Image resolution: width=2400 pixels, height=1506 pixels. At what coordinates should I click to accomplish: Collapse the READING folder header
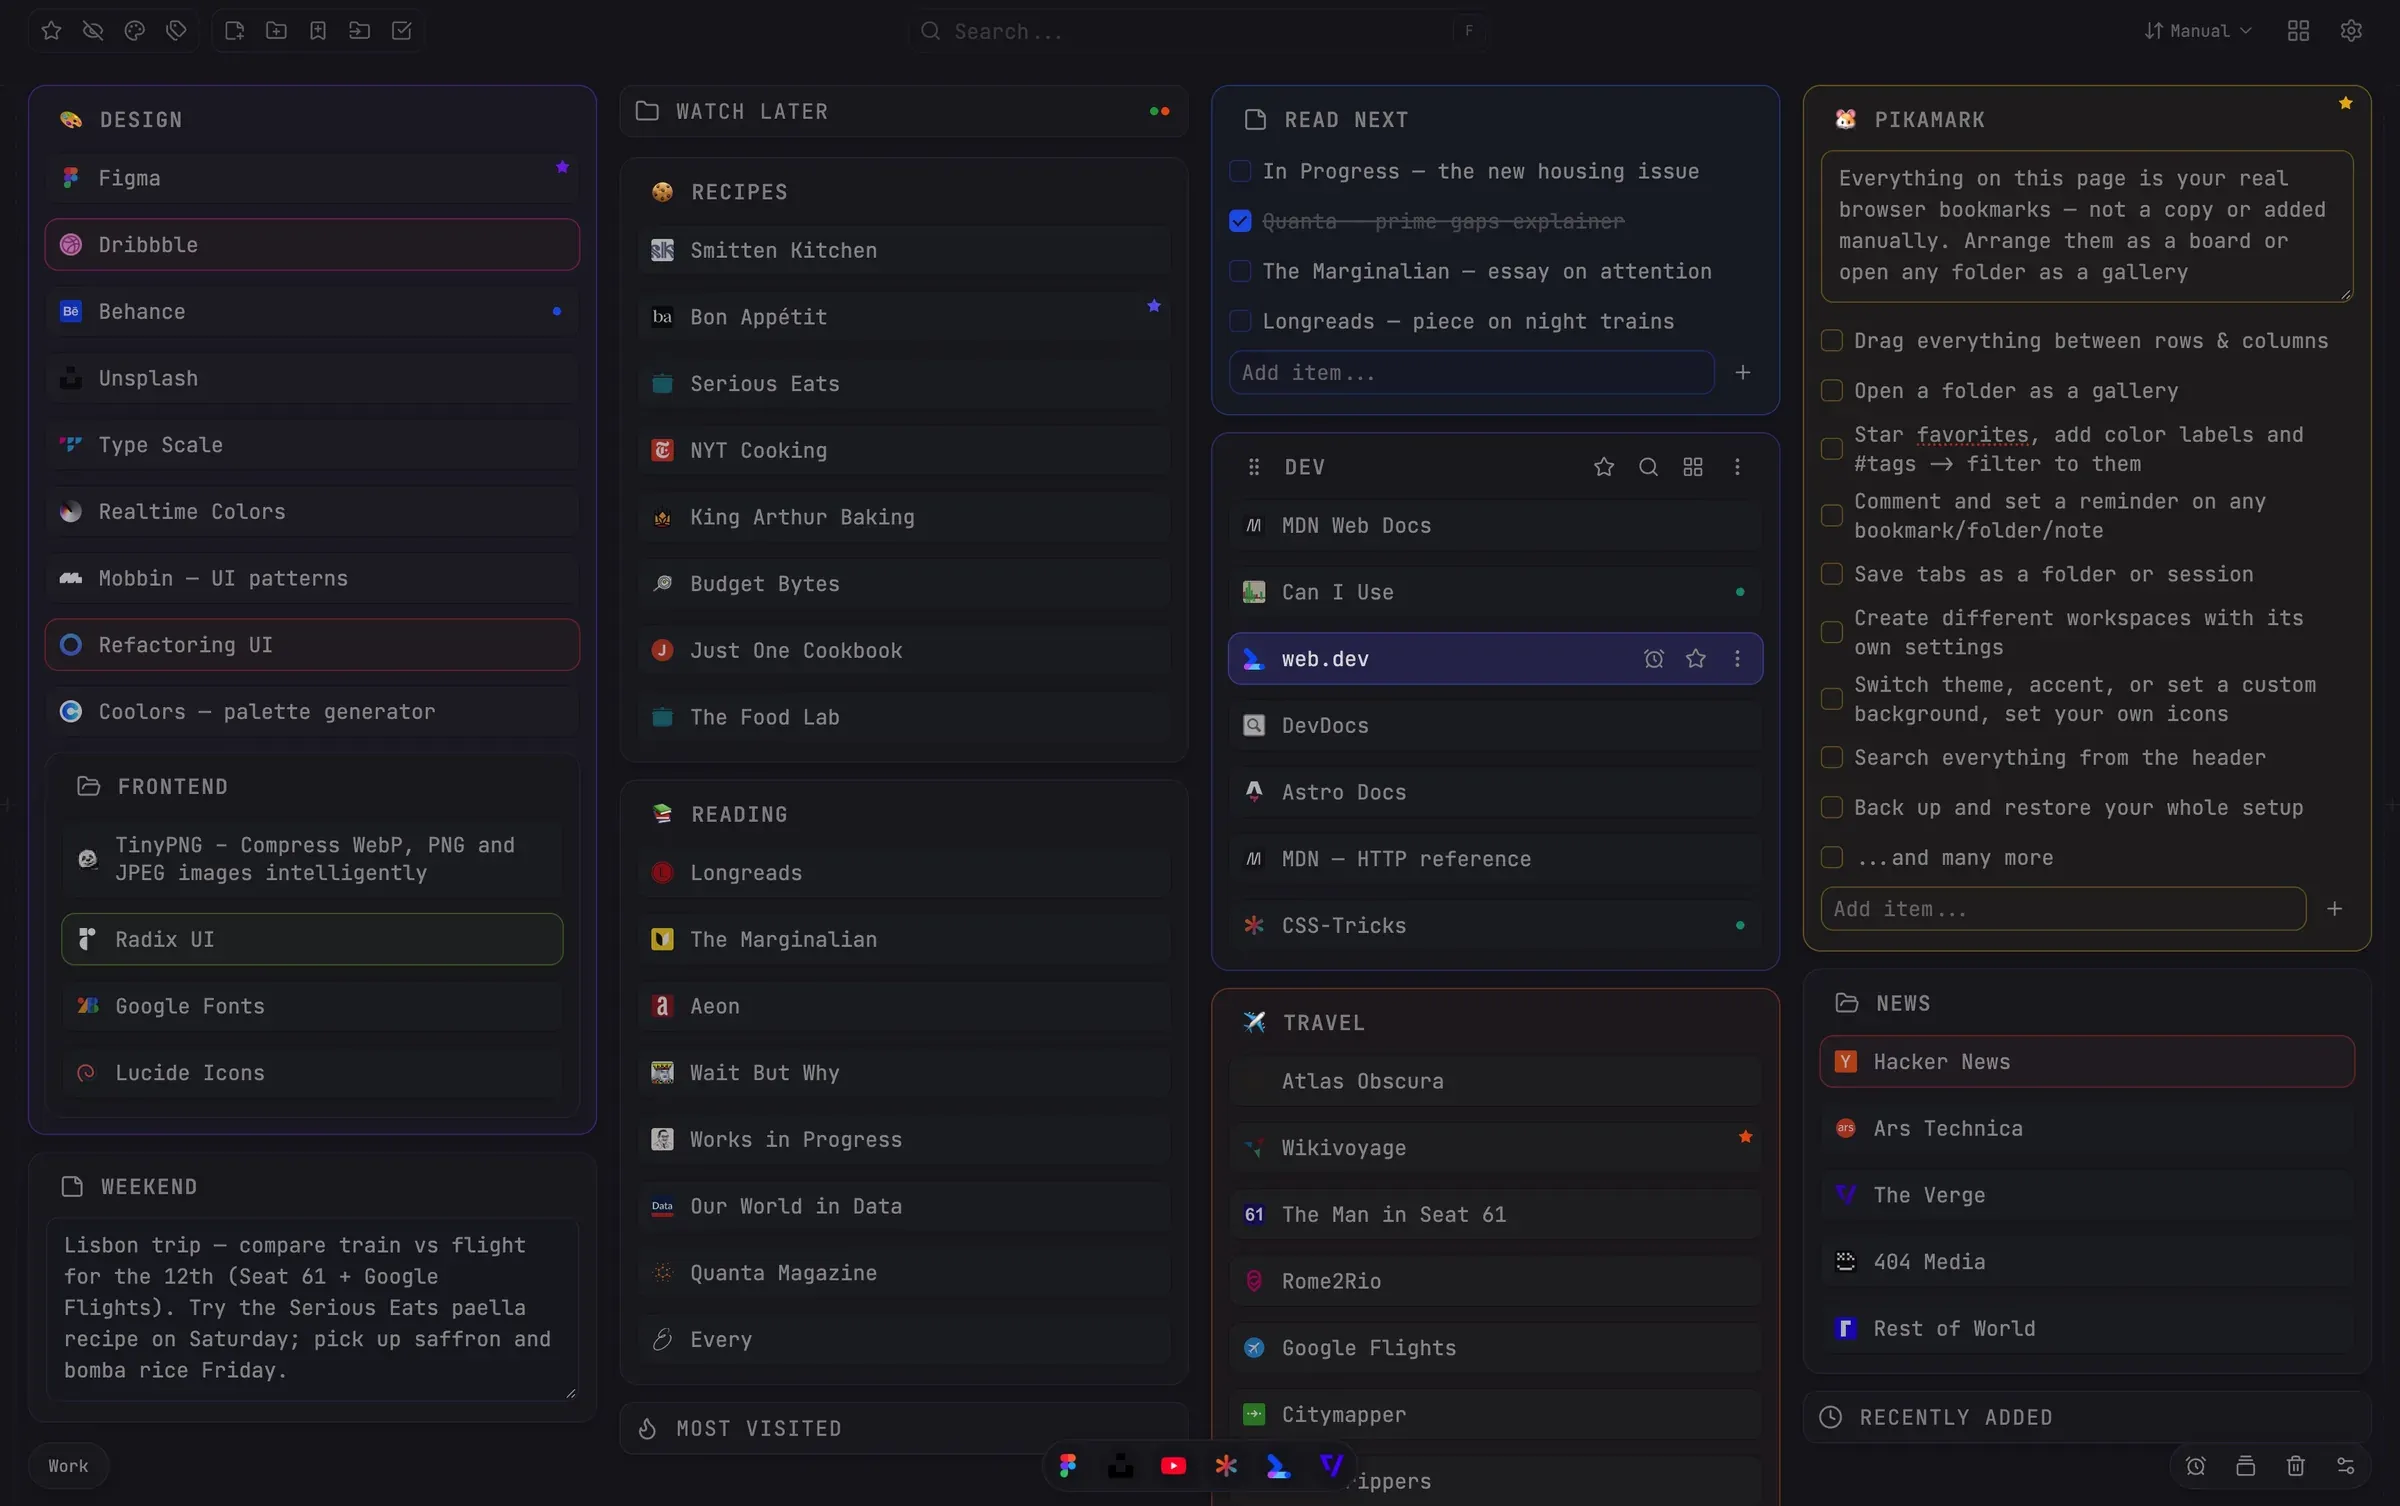(x=904, y=815)
